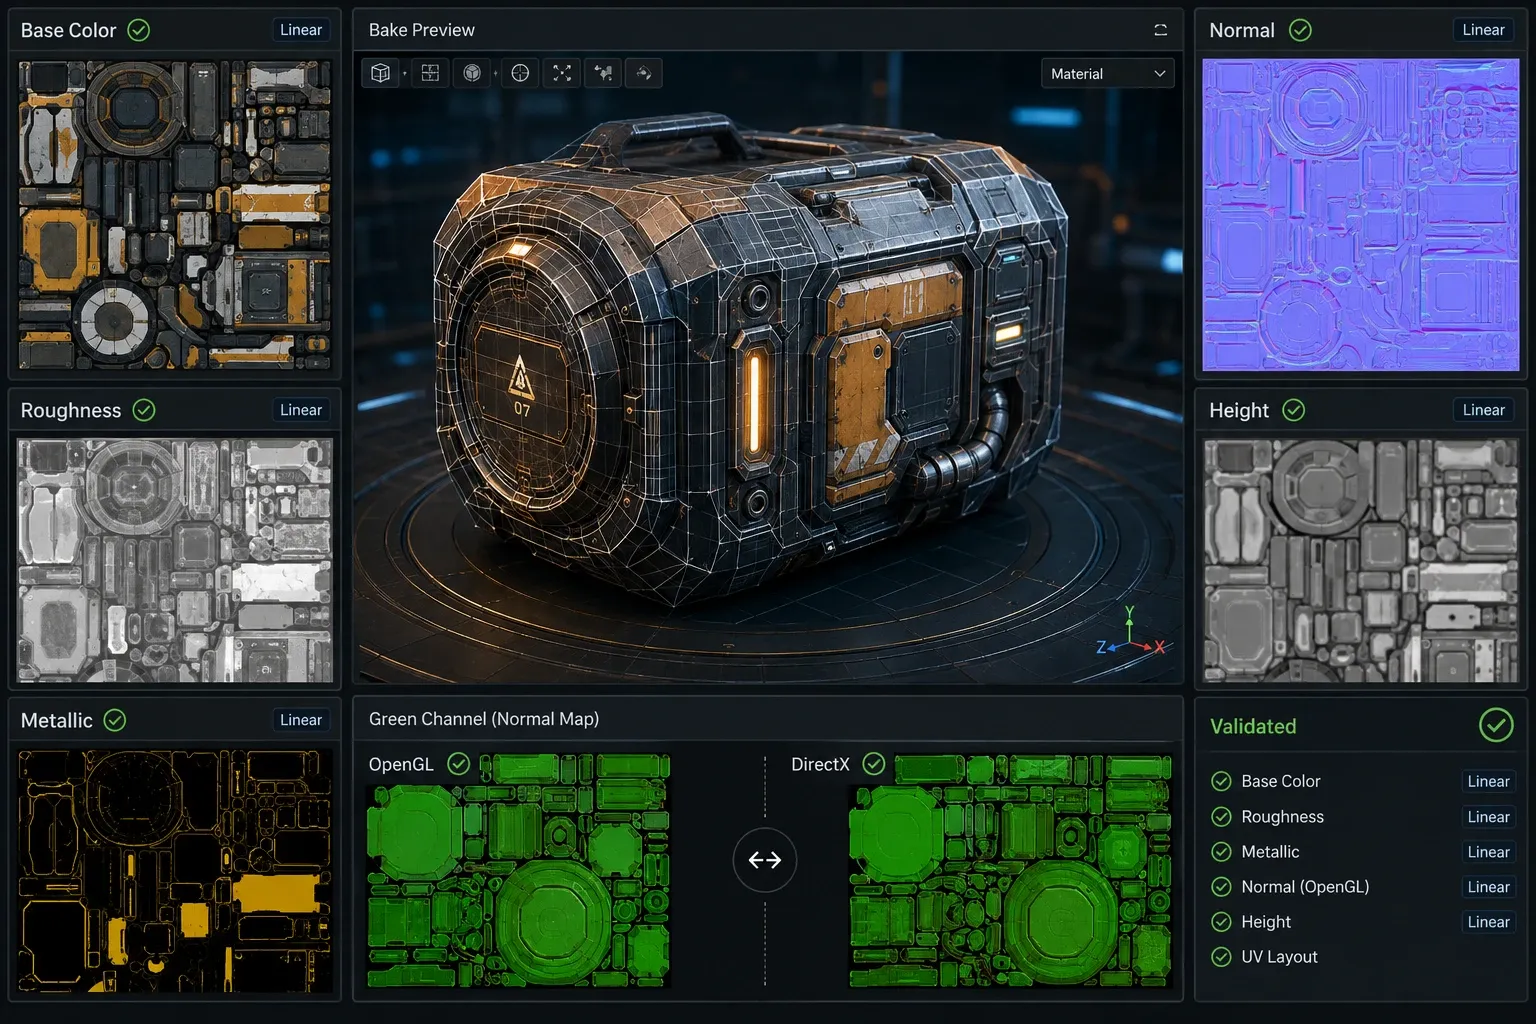The width and height of the screenshot is (1536, 1024).
Task: Open the Linear dropdown in Height panel header
Action: [x=1483, y=410]
